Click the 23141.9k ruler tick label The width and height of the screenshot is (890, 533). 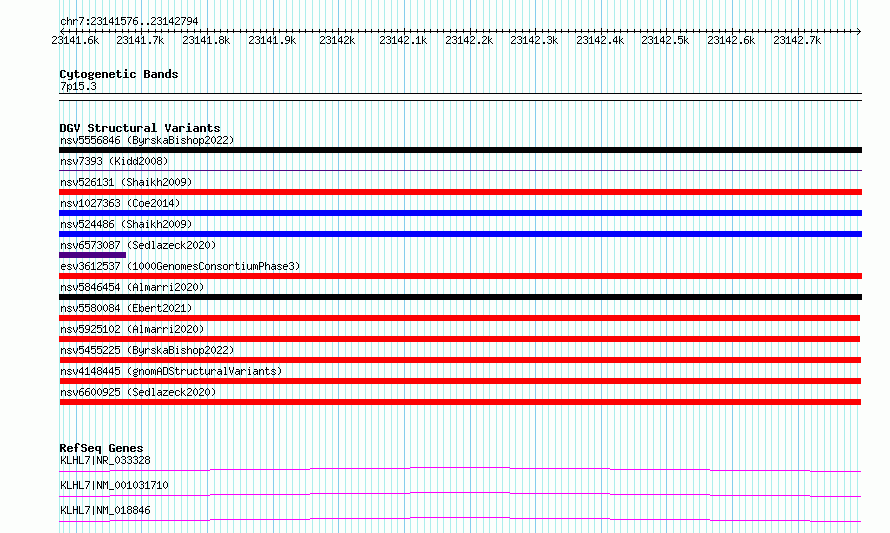[x=272, y=40]
